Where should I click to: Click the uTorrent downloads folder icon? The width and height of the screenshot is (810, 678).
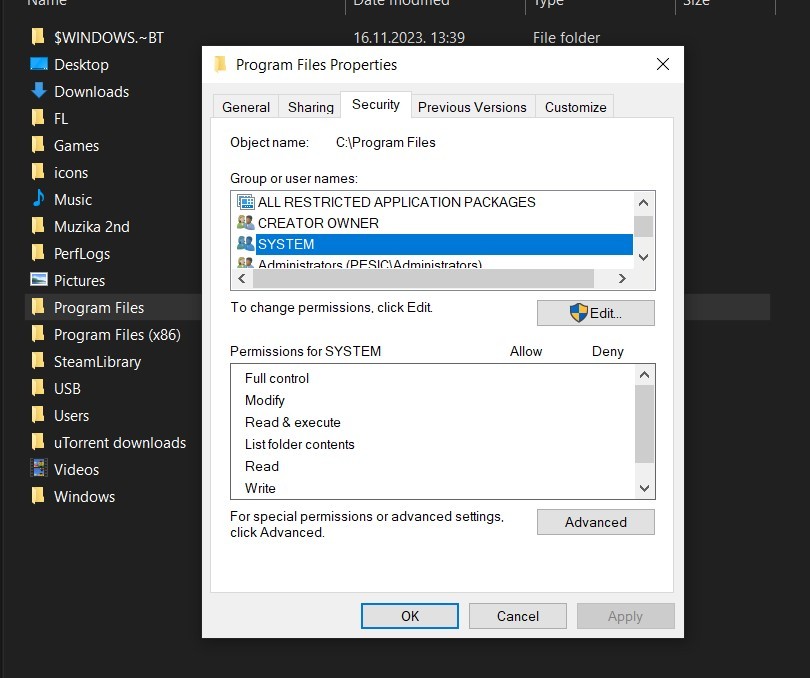click(x=38, y=442)
